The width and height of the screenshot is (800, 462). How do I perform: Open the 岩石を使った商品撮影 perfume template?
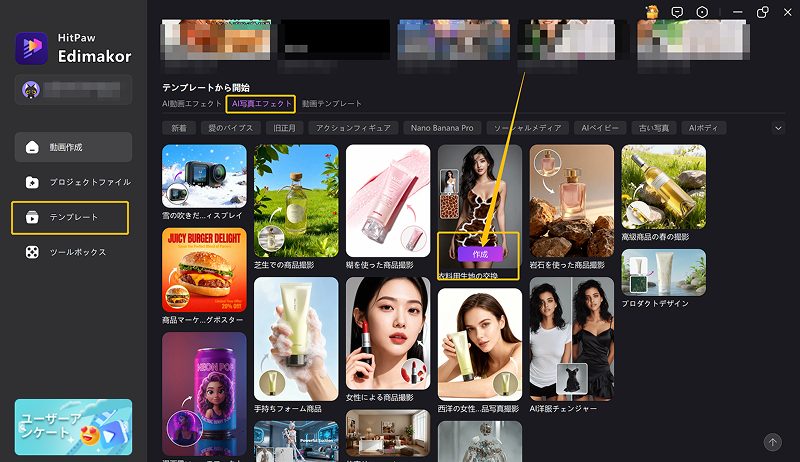[x=571, y=201]
